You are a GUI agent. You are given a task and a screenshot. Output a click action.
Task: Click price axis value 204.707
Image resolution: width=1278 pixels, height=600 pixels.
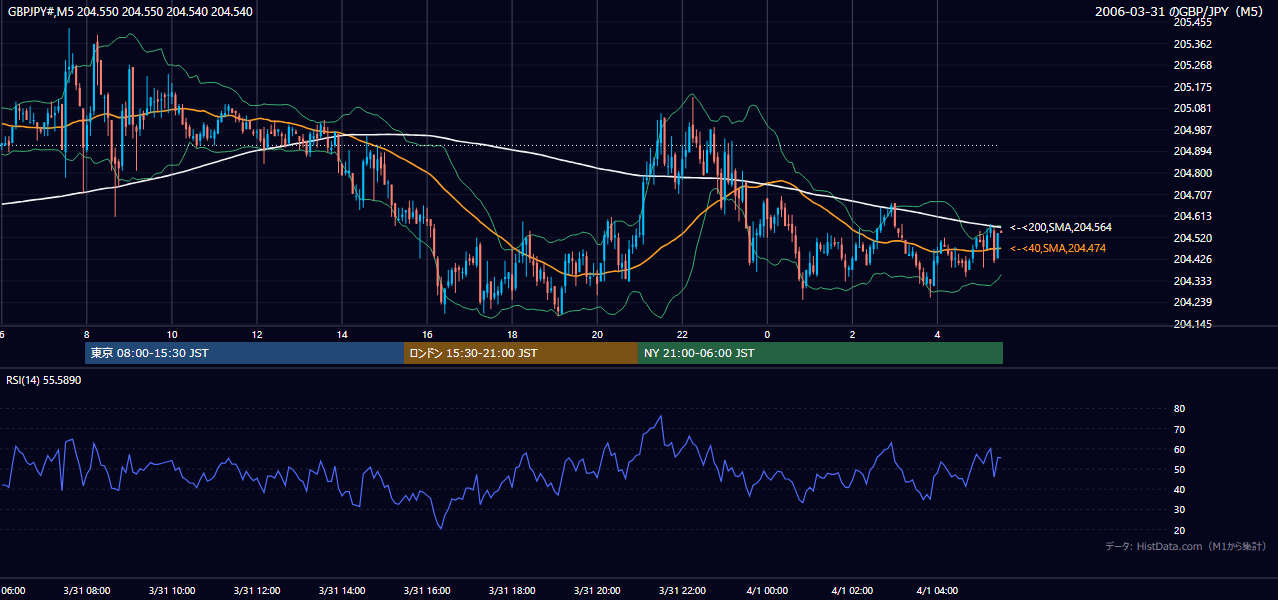tap(1192, 195)
